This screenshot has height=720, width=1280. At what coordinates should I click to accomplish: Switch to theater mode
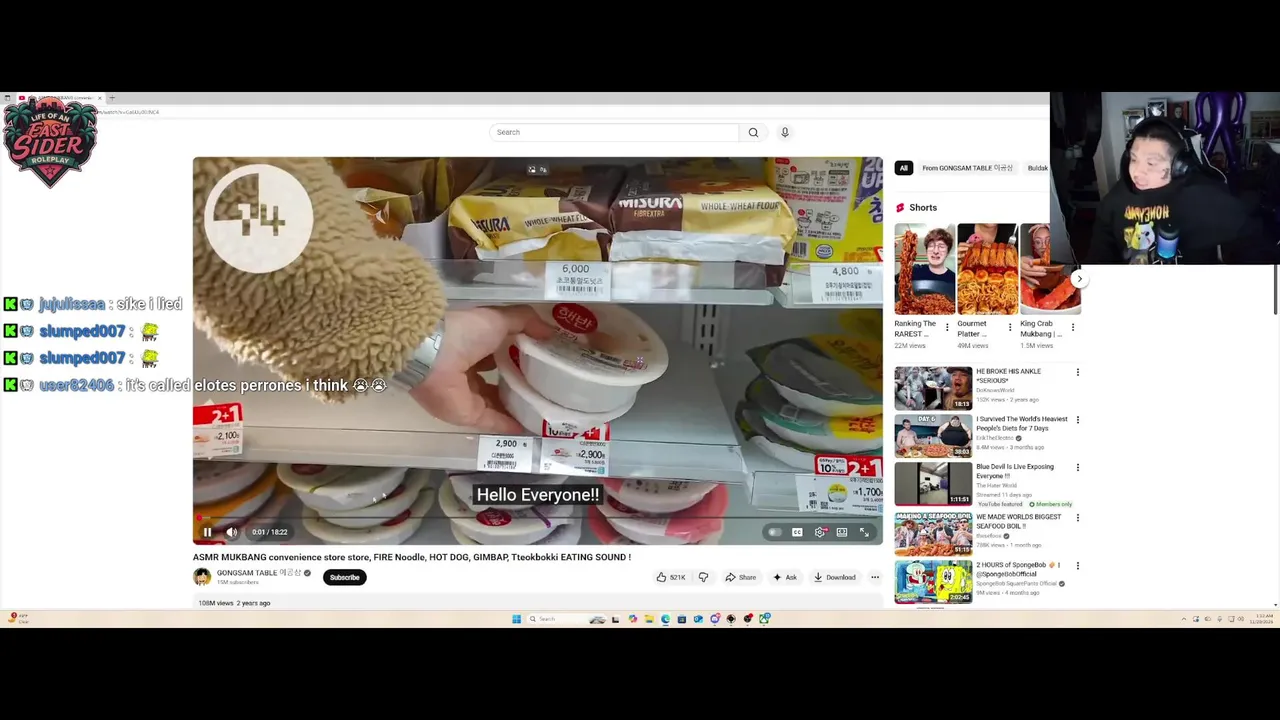click(x=842, y=532)
